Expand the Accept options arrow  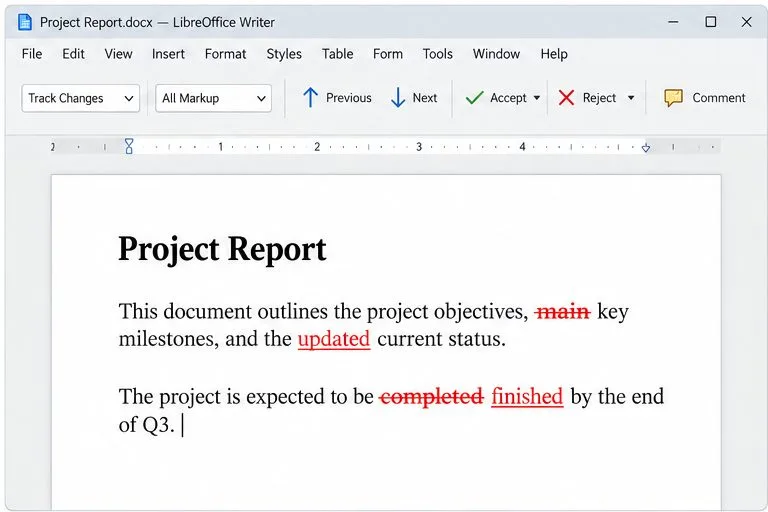537,98
